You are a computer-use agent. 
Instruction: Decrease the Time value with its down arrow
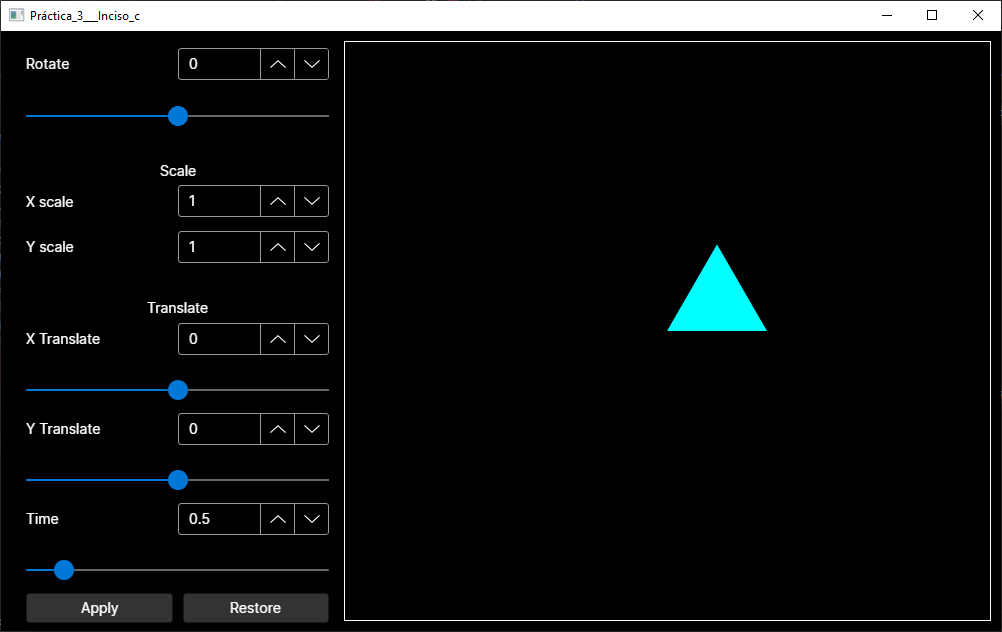[x=311, y=519]
